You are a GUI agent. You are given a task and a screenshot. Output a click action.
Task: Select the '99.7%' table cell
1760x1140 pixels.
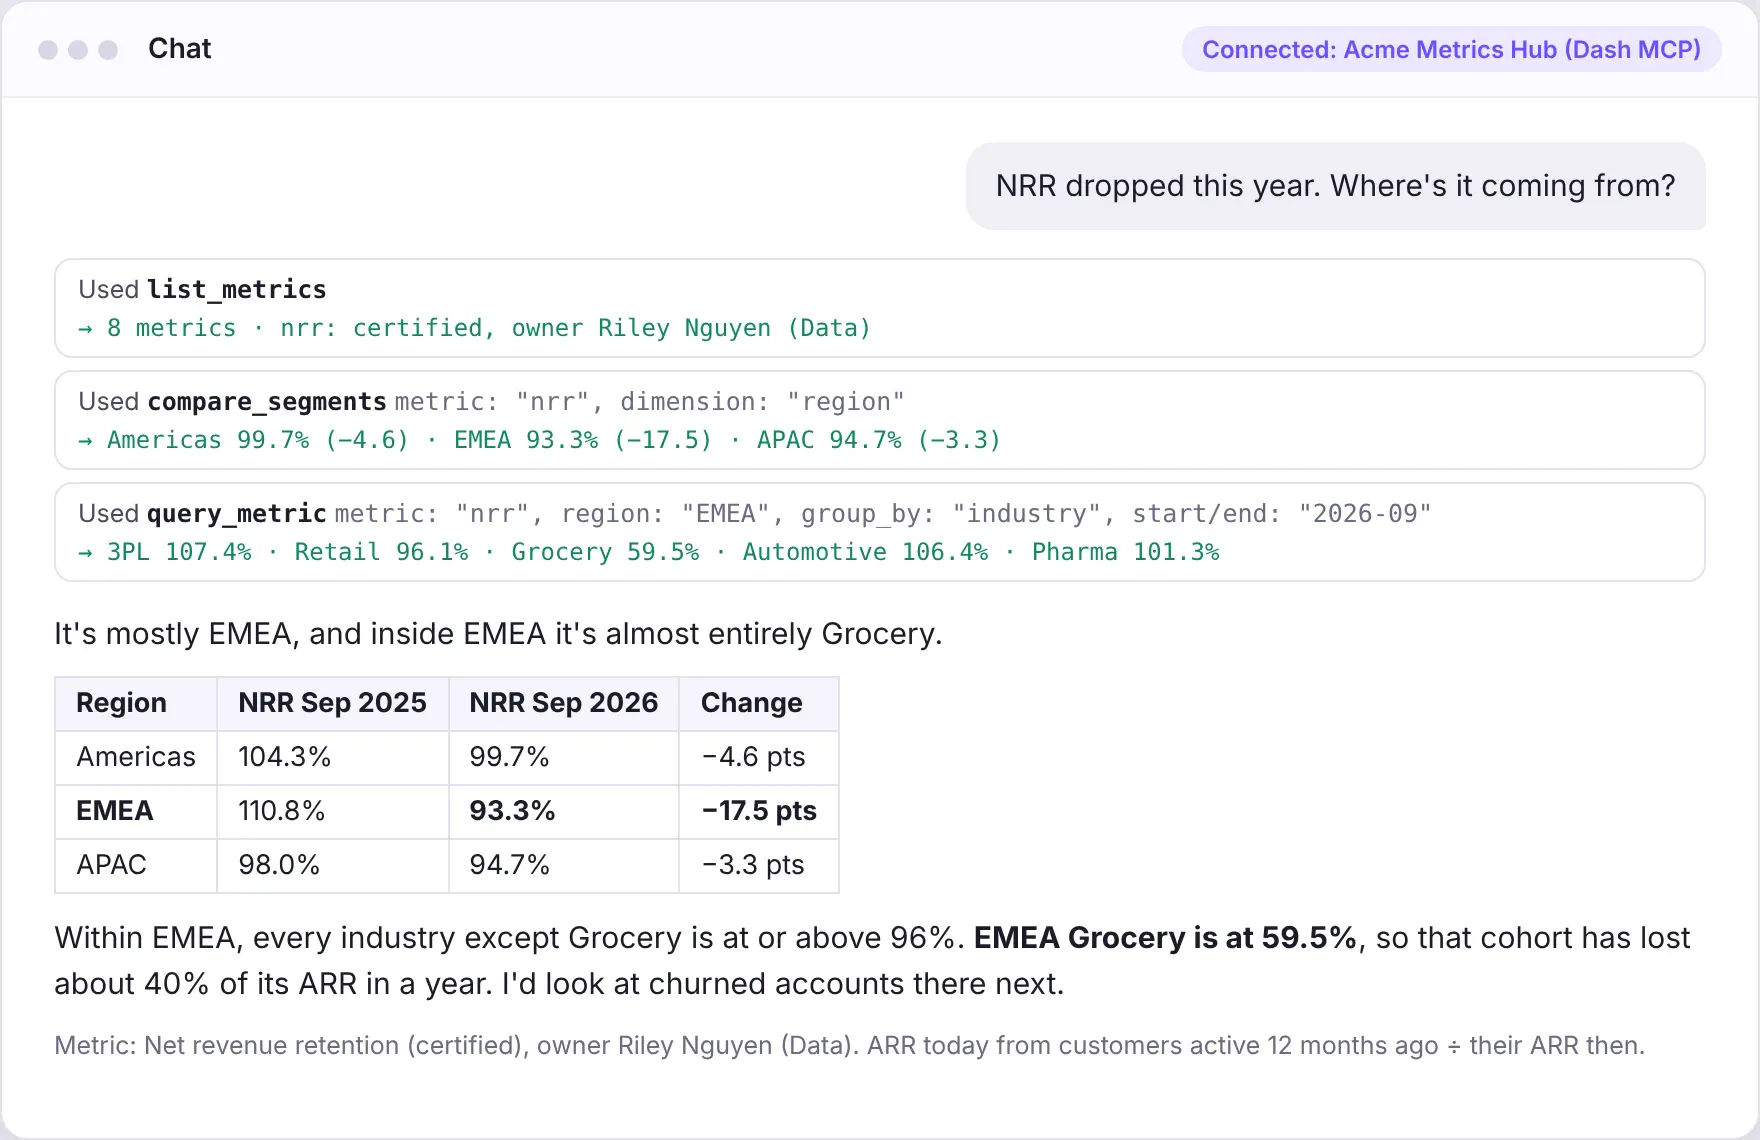coord(564,757)
